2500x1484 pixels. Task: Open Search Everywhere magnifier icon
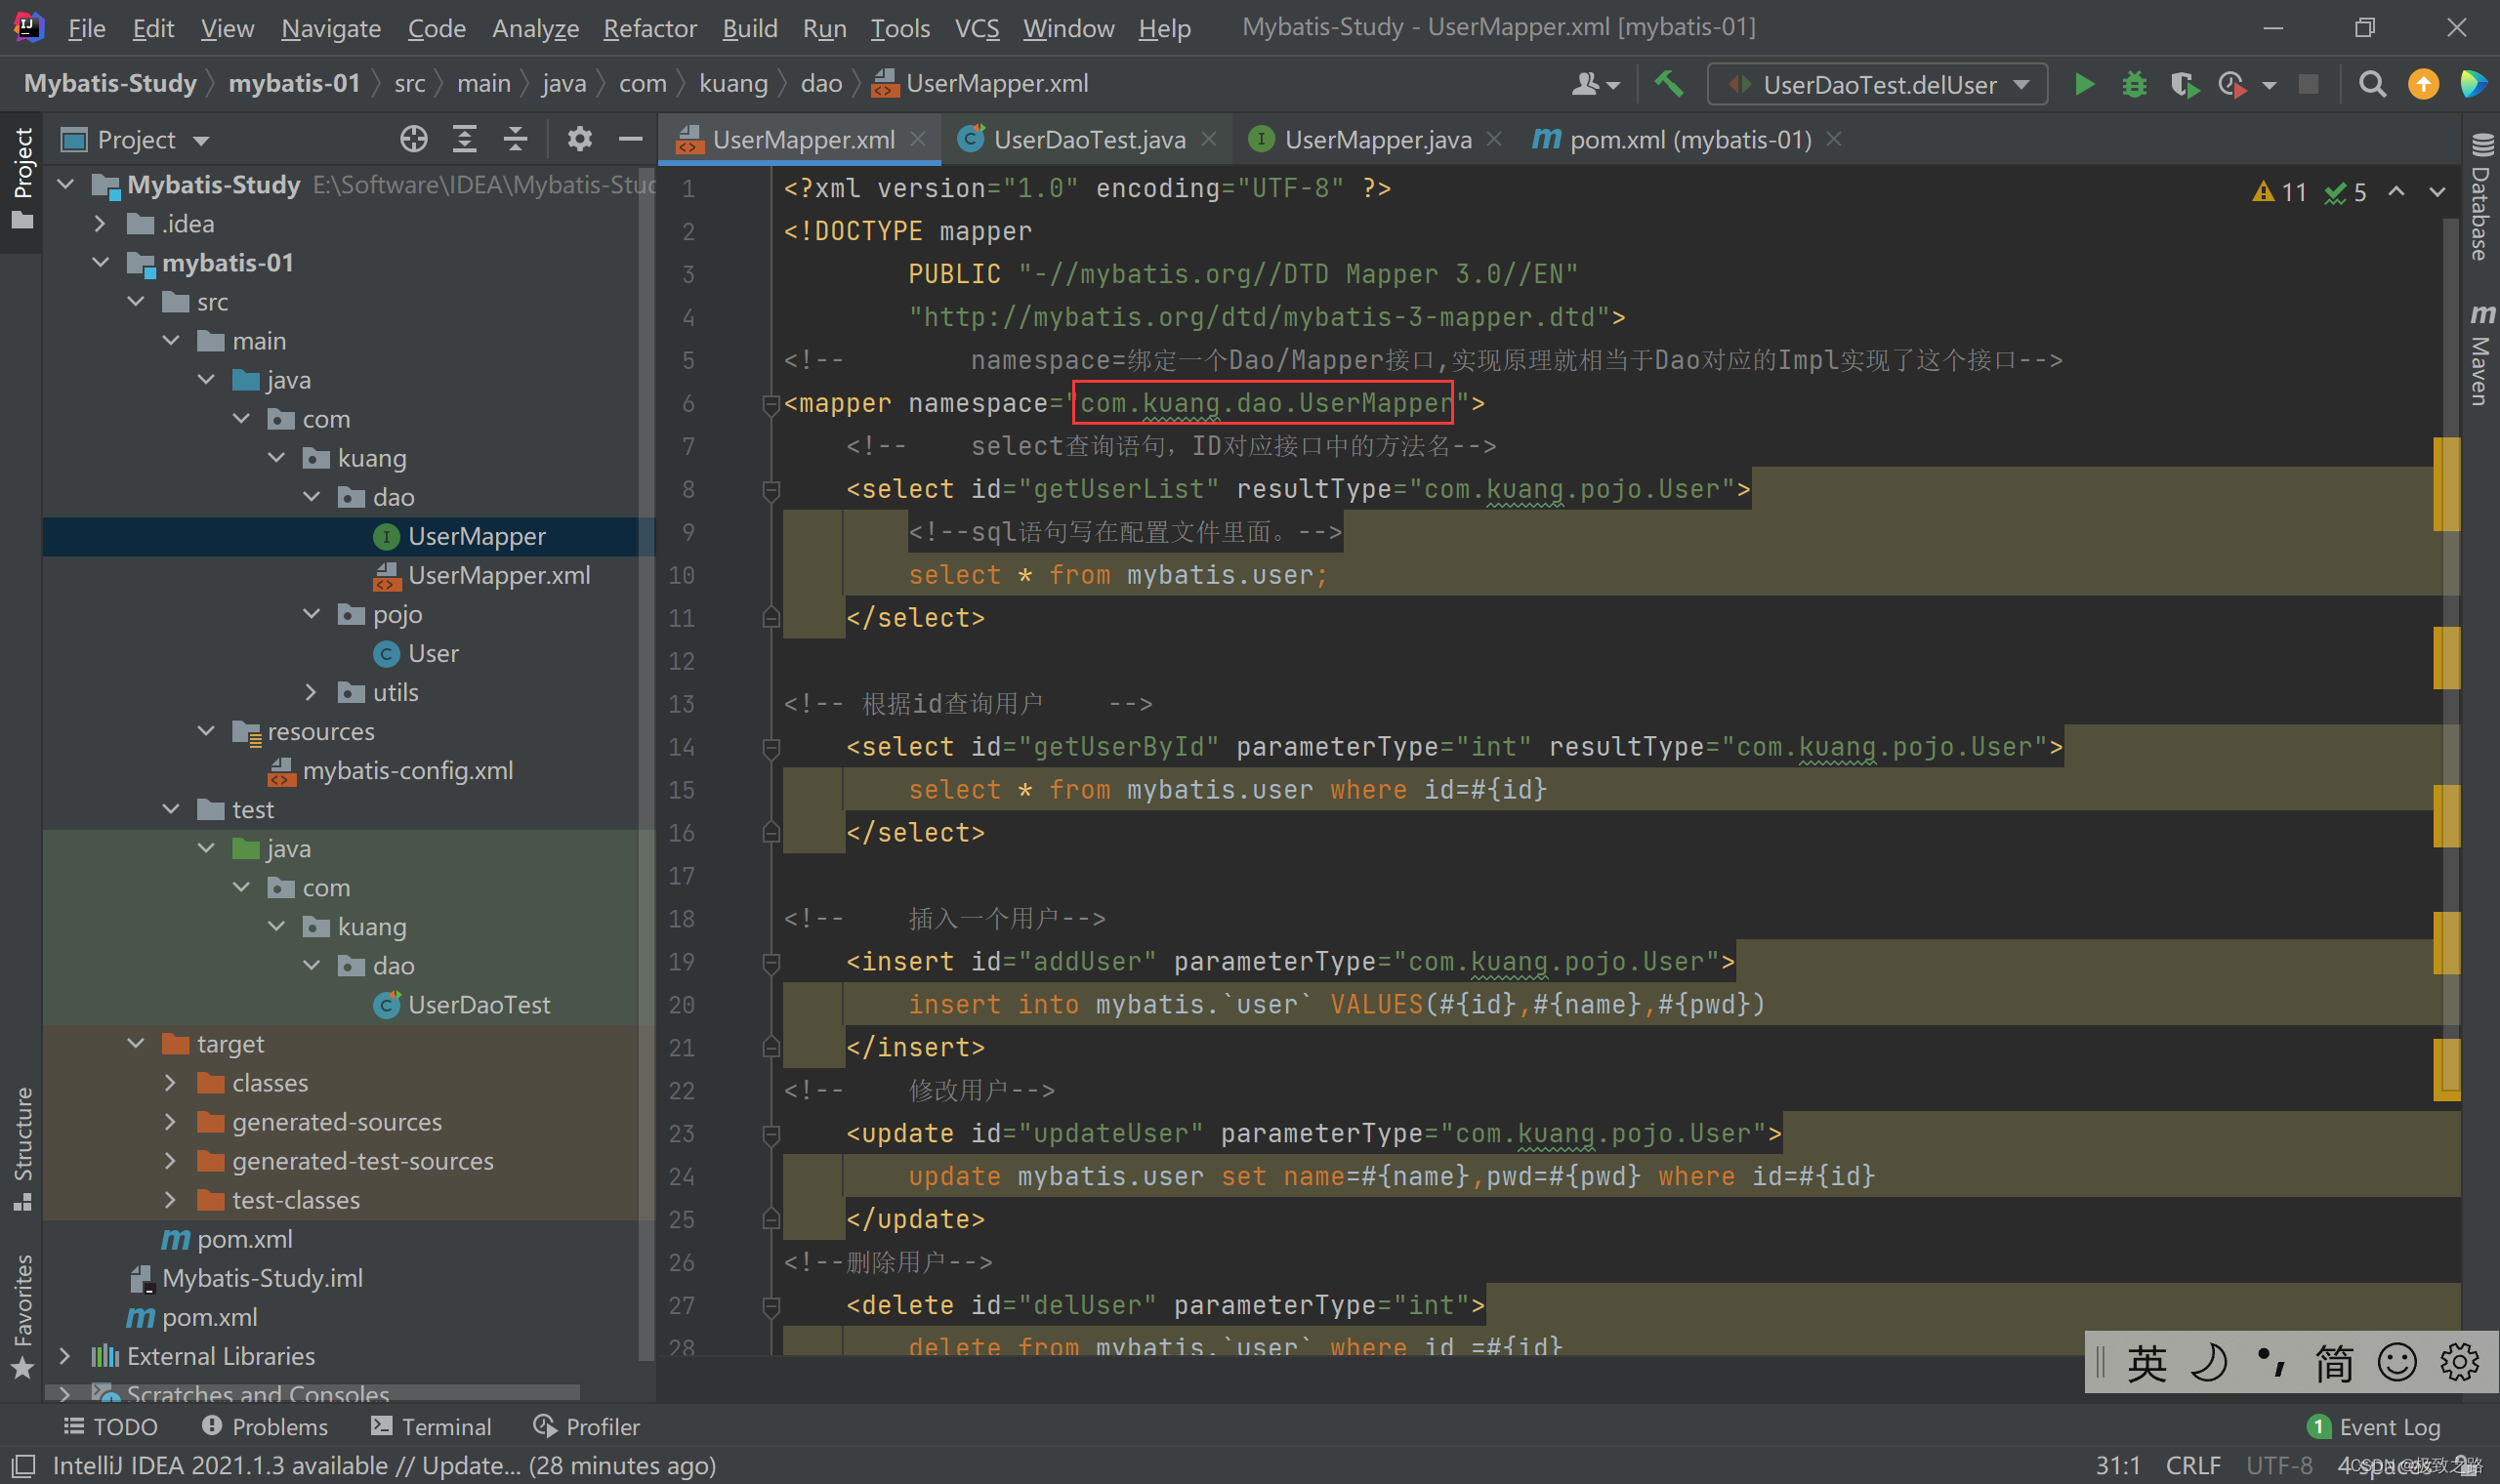(2372, 85)
